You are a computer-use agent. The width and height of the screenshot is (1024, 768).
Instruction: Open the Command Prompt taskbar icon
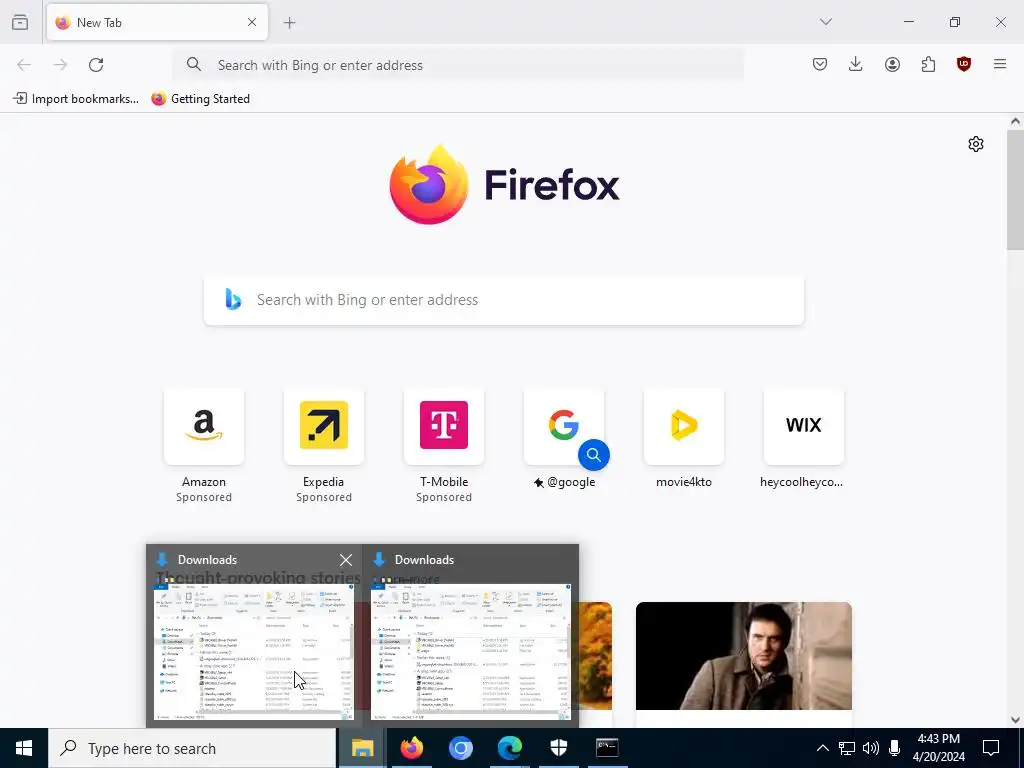[x=607, y=748]
